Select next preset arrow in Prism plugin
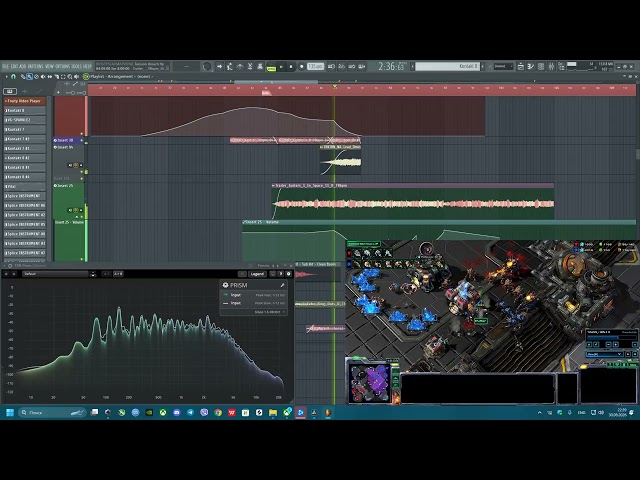 pos(14,274)
